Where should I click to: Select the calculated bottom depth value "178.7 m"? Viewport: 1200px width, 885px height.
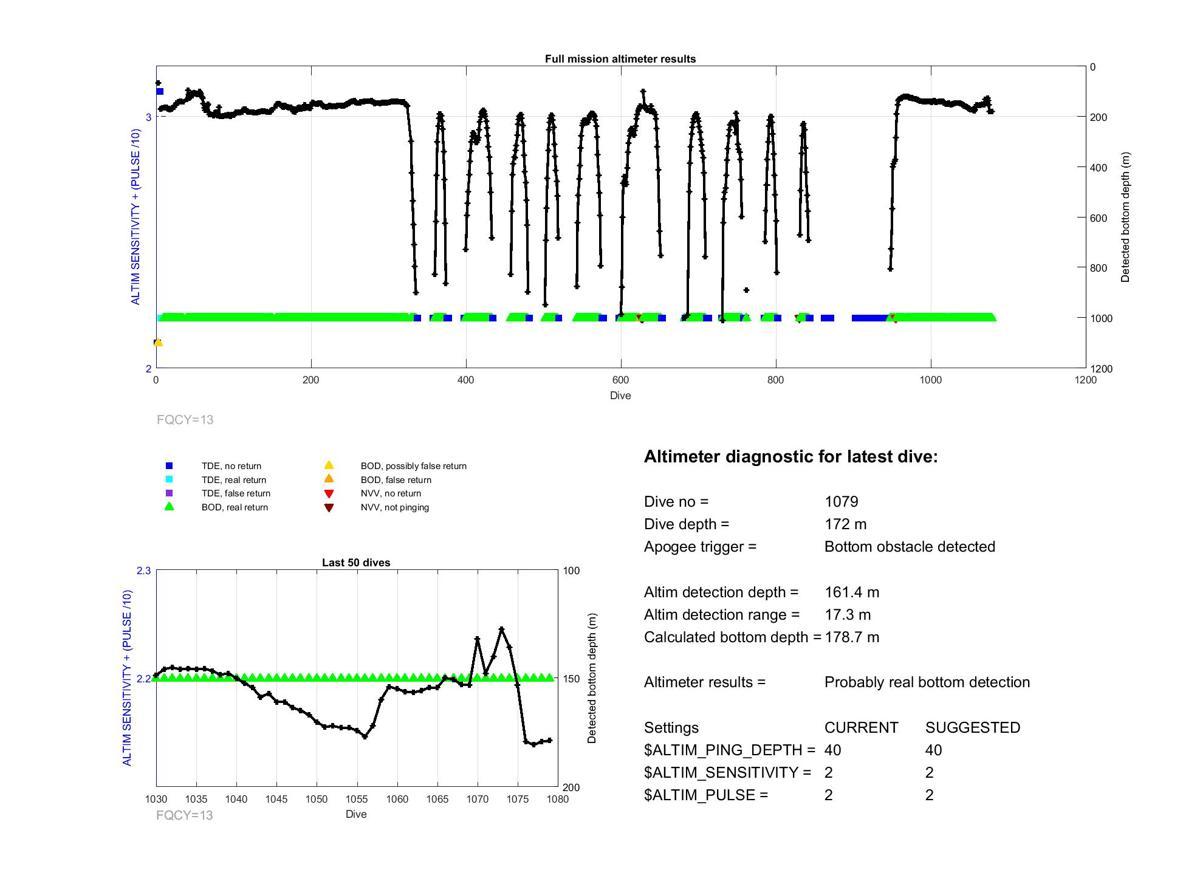pyautogui.click(x=852, y=637)
